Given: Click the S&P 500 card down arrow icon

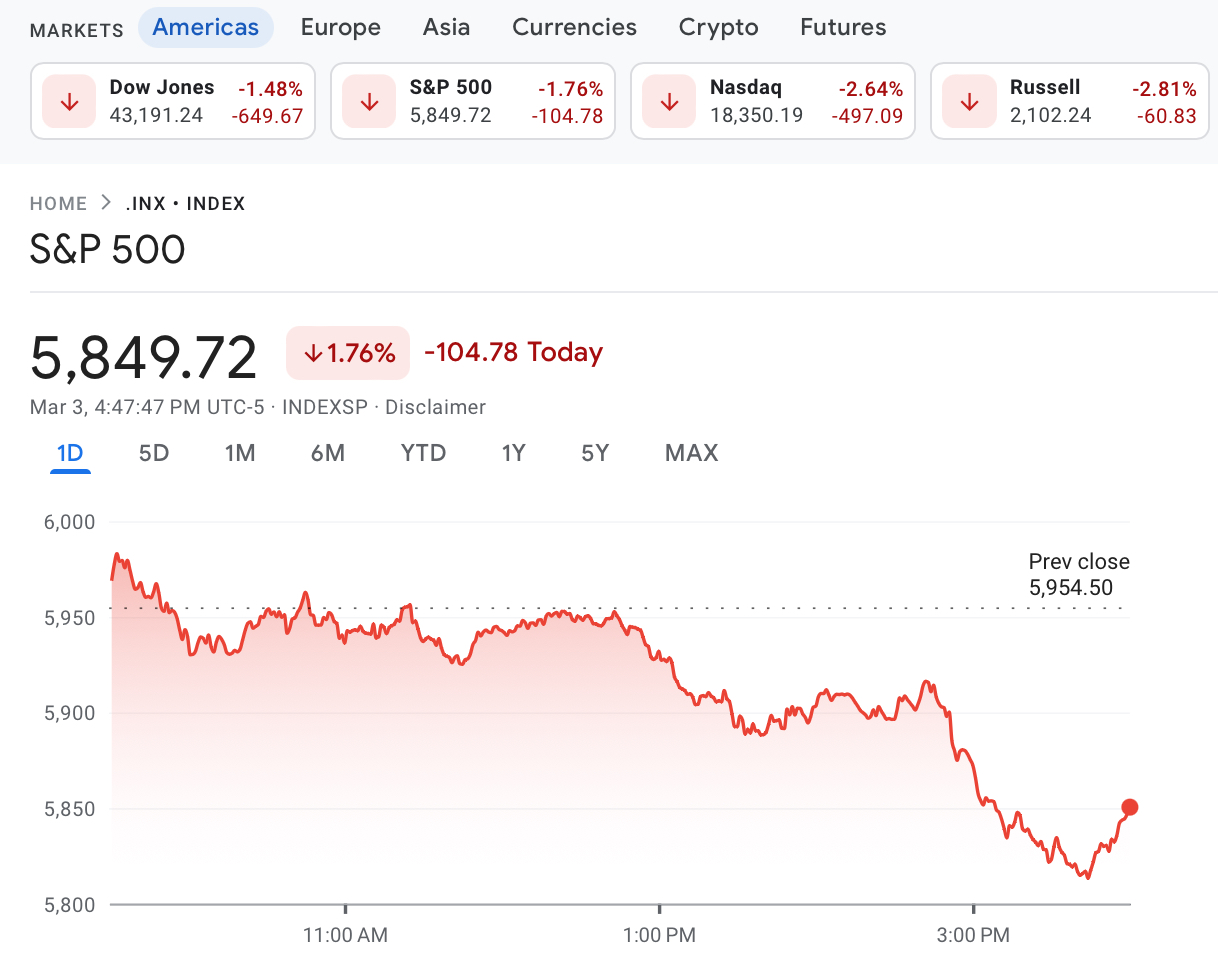Looking at the screenshot, I should coord(370,102).
